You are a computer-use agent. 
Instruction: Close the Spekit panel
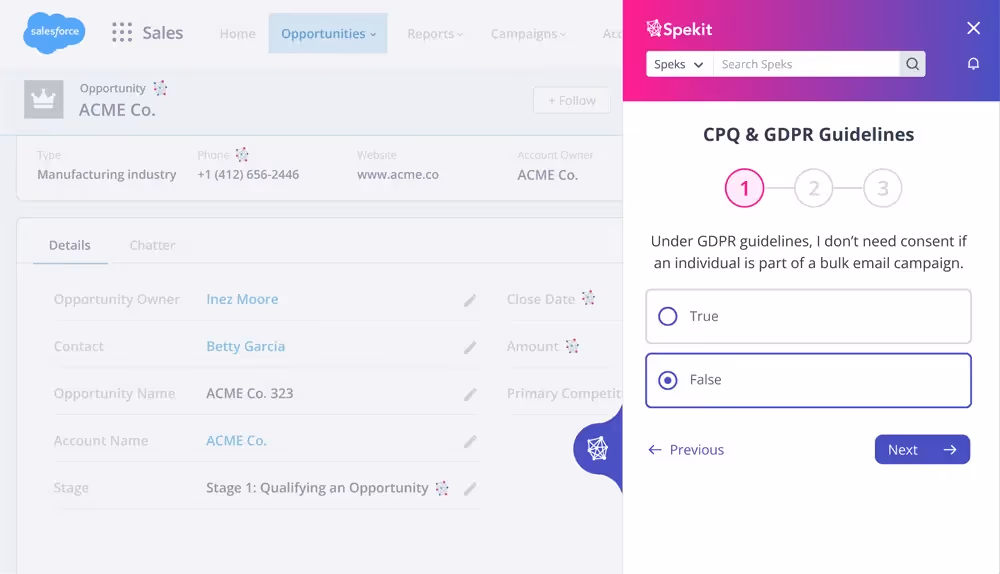[x=973, y=28]
